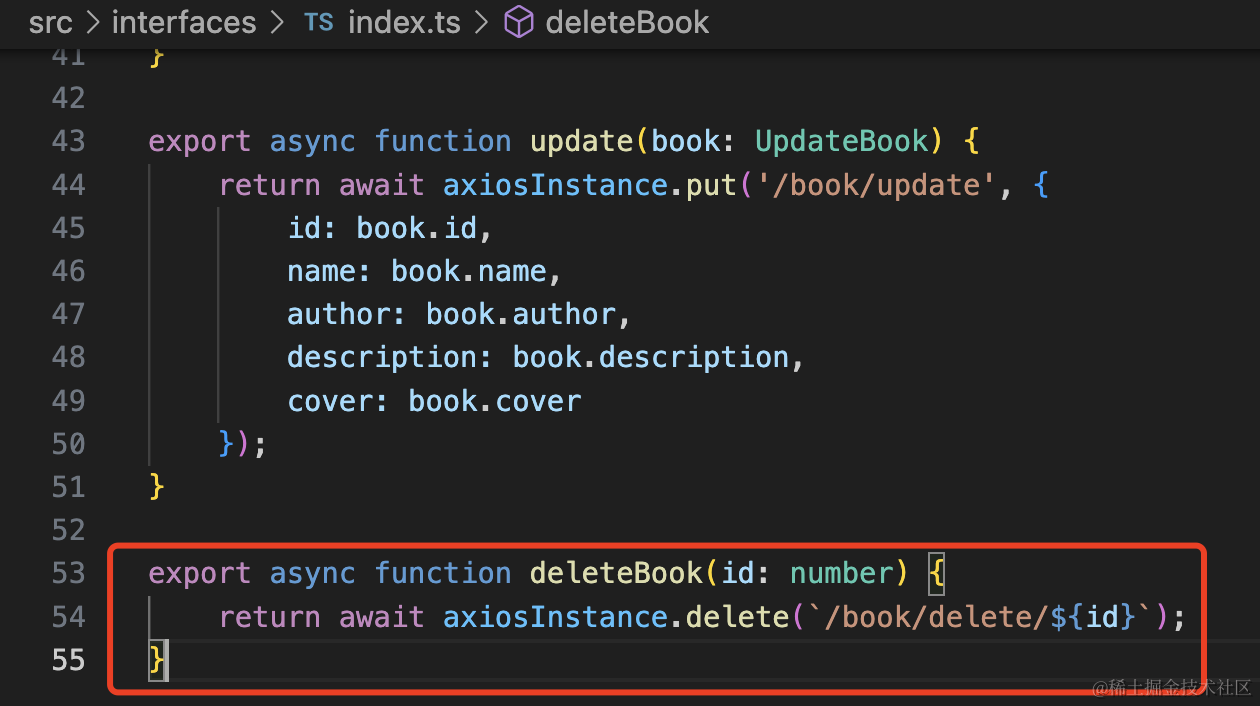1260x706 pixels.
Task: Click the cube symbol icon before deleteBook
Action: 518,23
